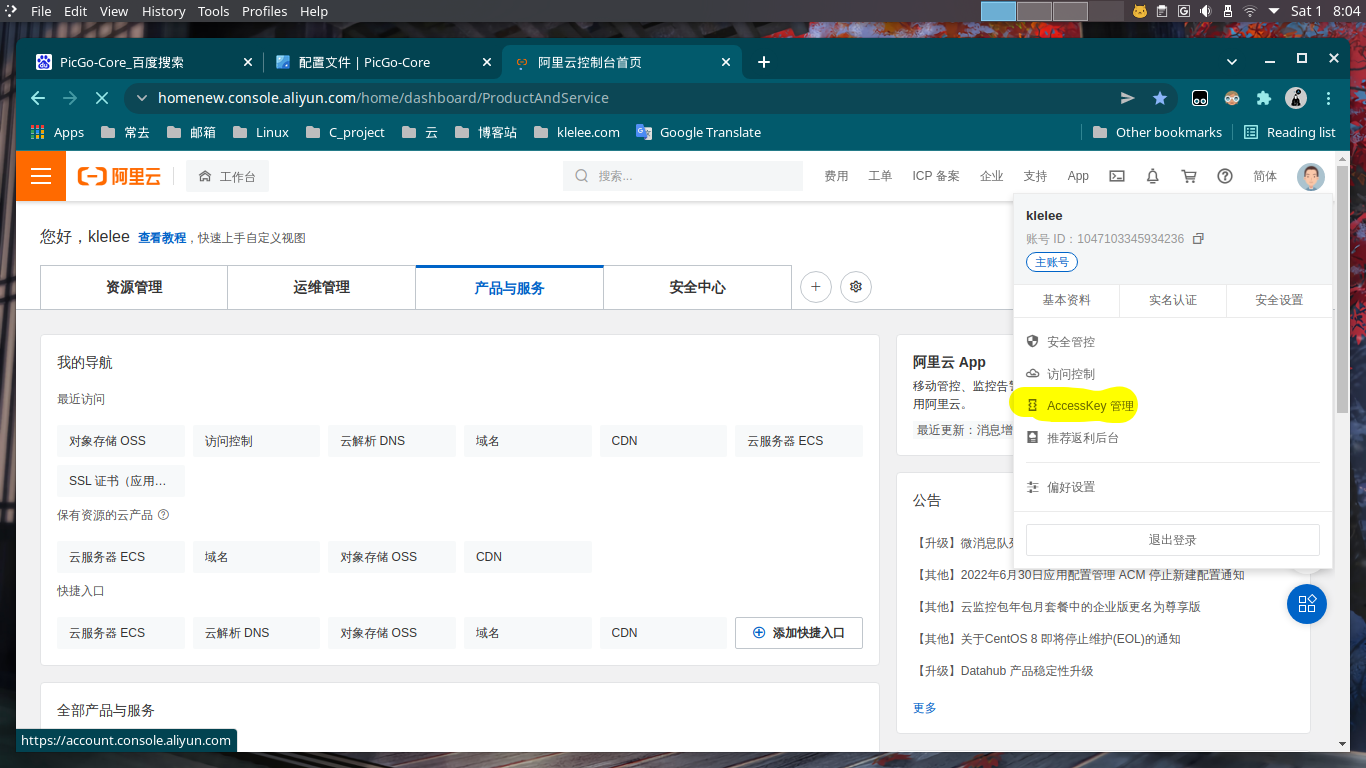Open the notification bell
The width and height of the screenshot is (1366, 768).
[x=1153, y=176]
